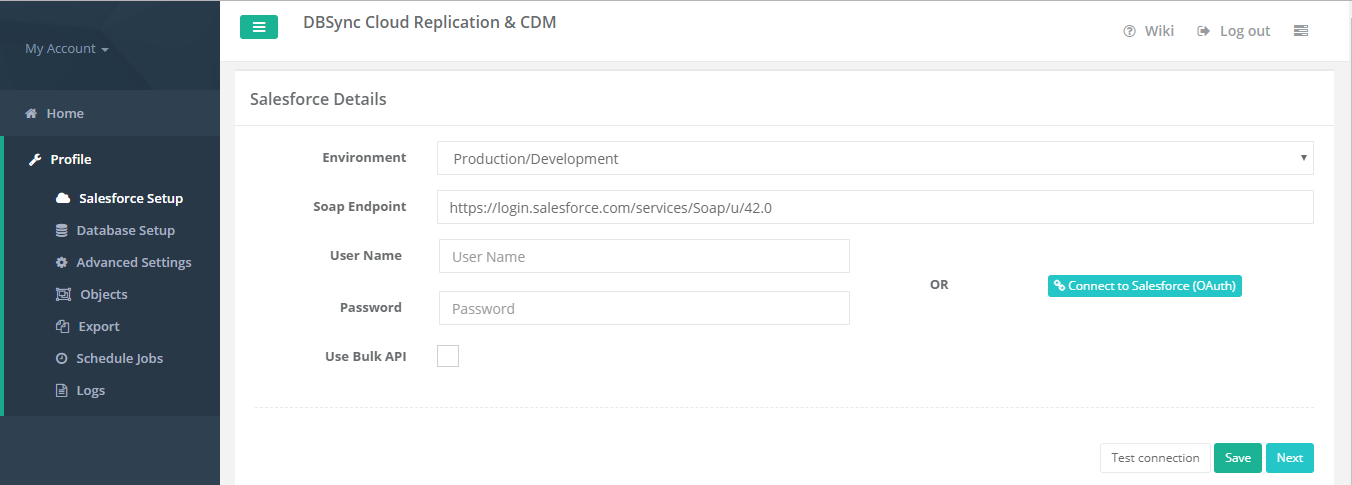Click the Objects group icon
This screenshot has height=485, width=1352.
[x=63, y=294]
